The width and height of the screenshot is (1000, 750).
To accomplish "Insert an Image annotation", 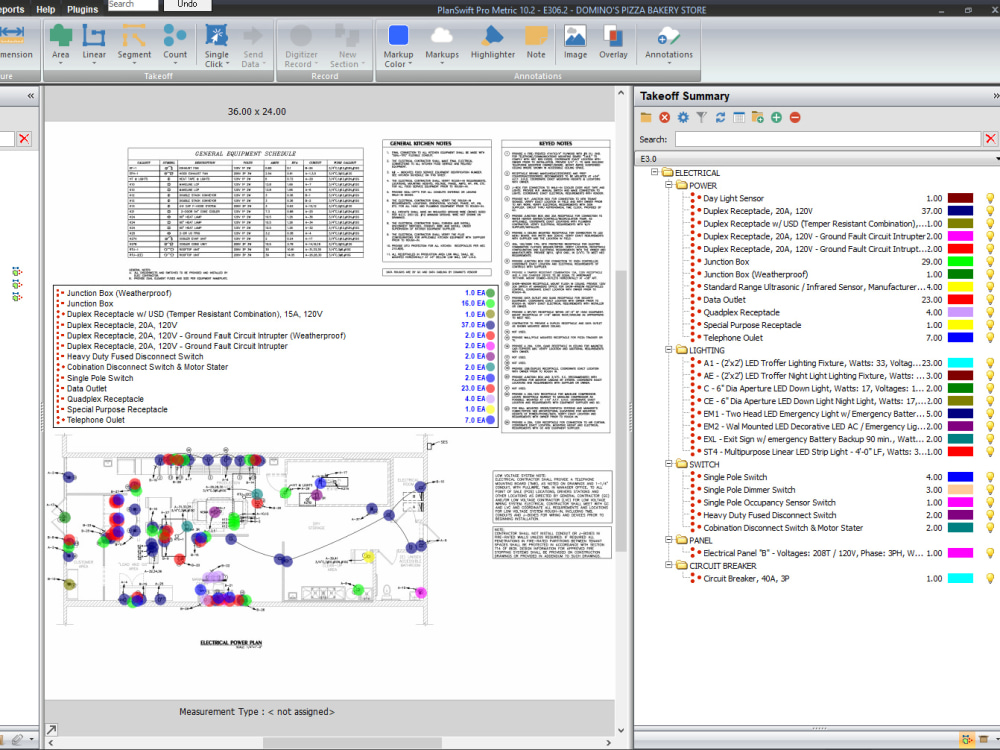I will click(575, 43).
